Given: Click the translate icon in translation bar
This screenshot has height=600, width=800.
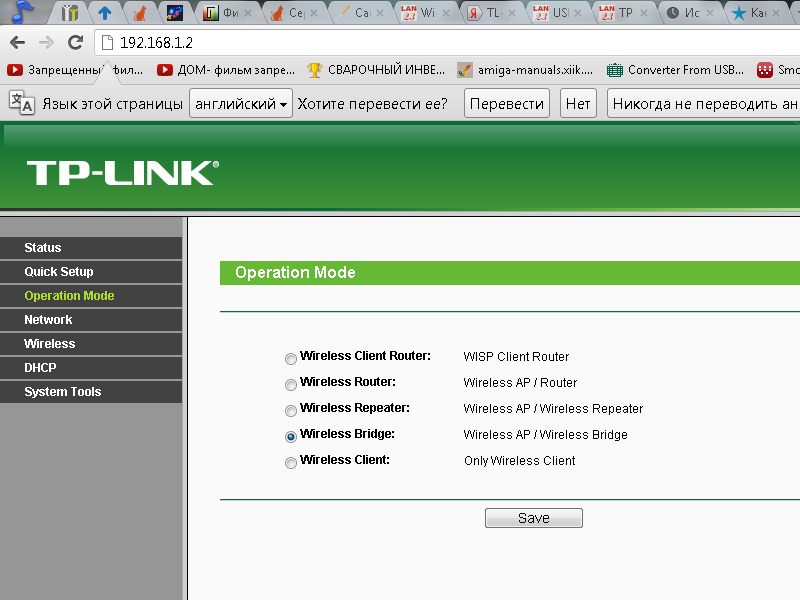Looking at the screenshot, I should click(21, 103).
